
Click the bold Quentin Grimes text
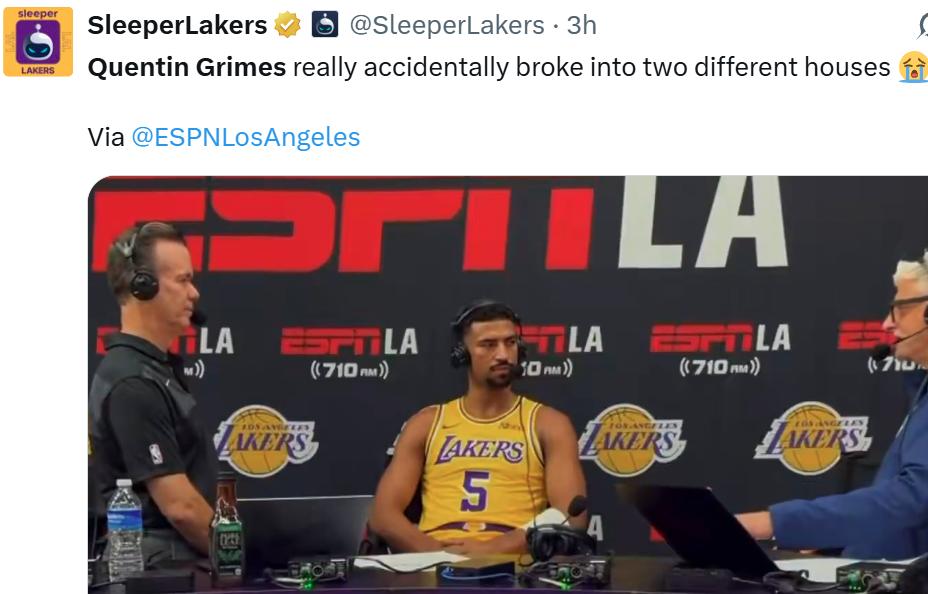point(187,67)
